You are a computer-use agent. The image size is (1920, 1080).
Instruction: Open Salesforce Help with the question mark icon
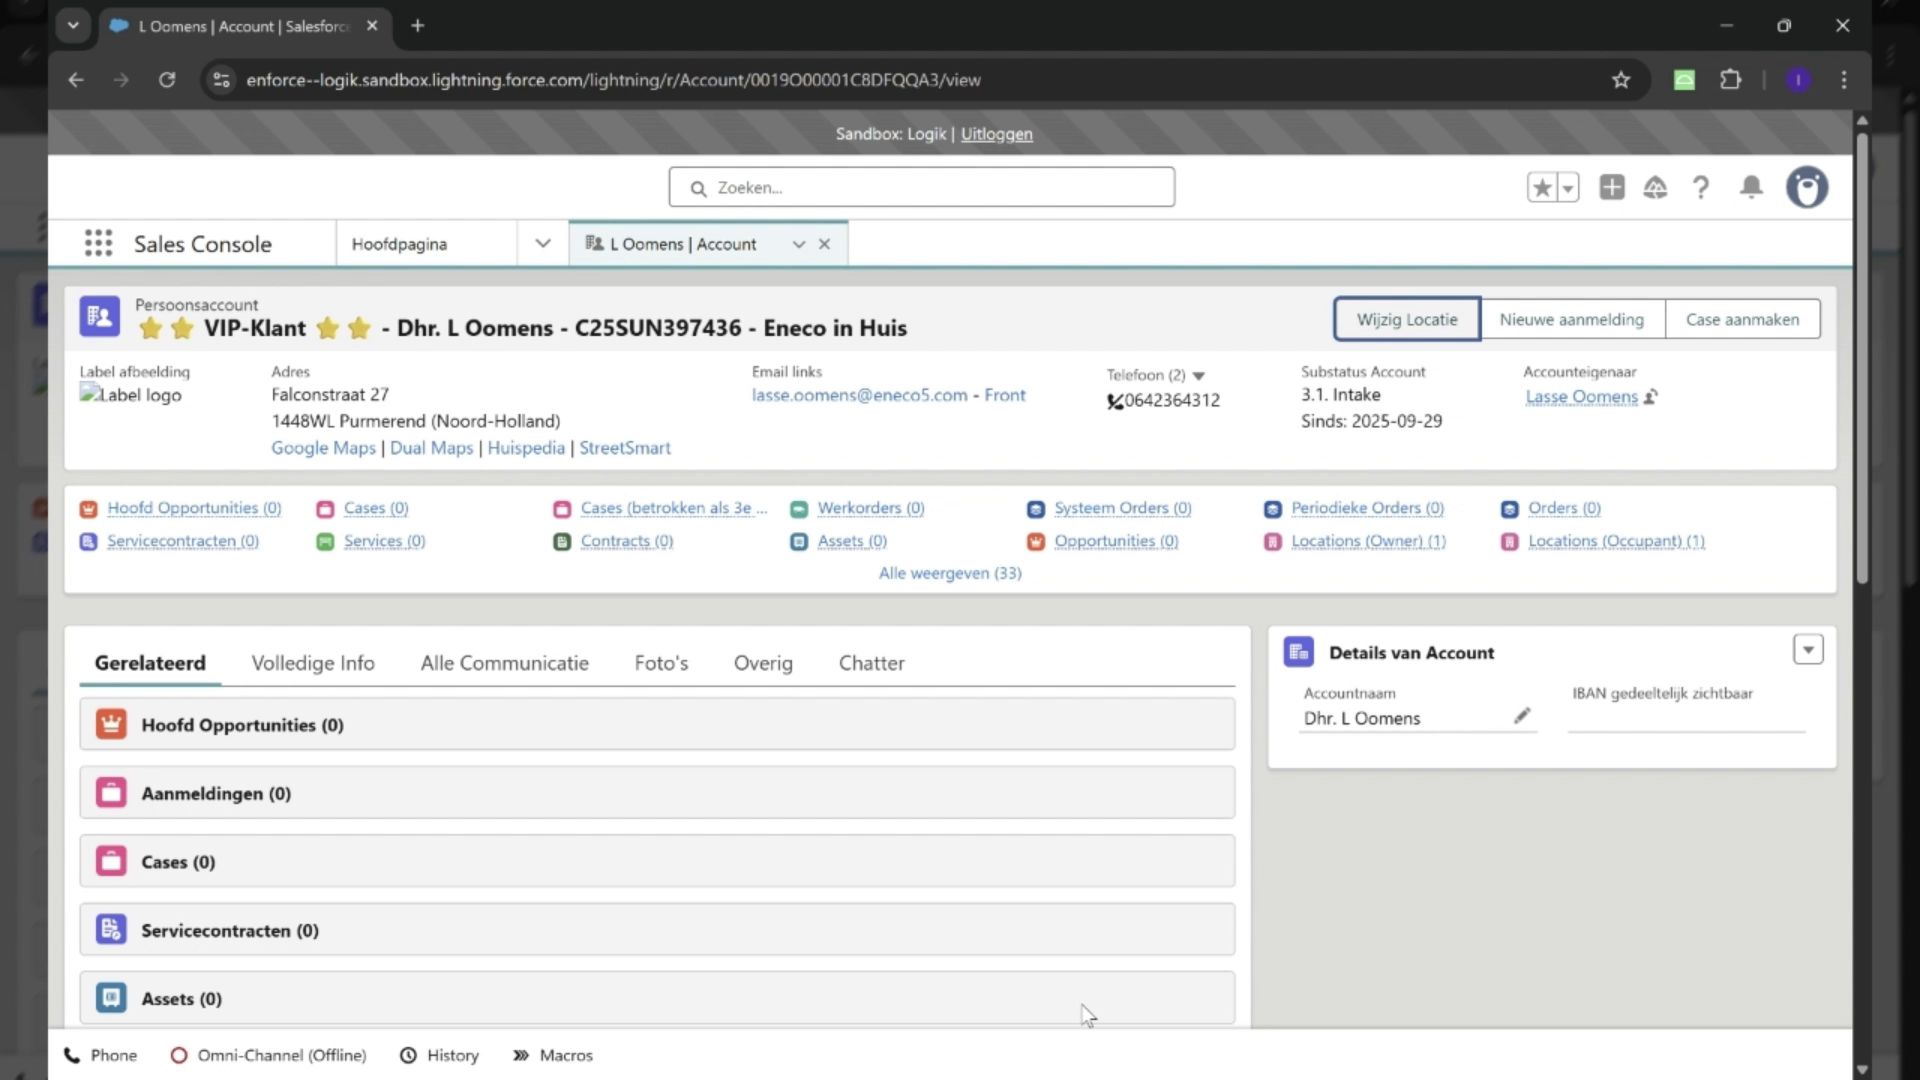coord(1702,187)
